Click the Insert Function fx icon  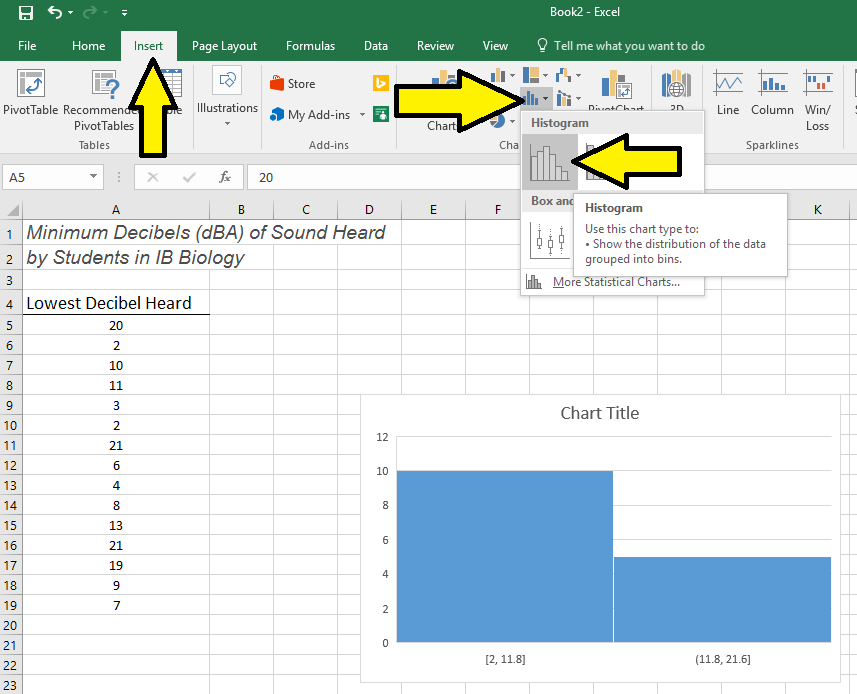coord(225,177)
